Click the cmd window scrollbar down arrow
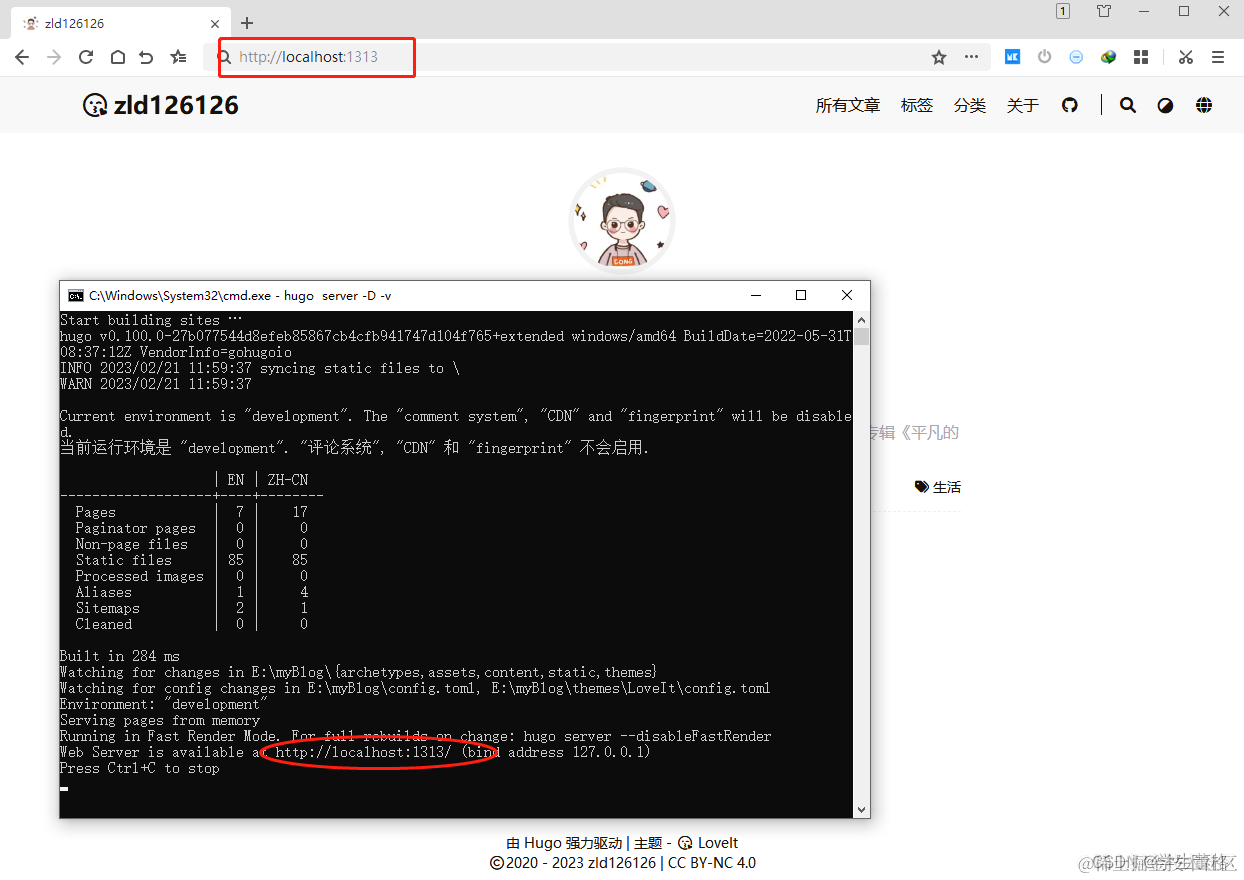Screen dimensions: 1244x880 861,809
